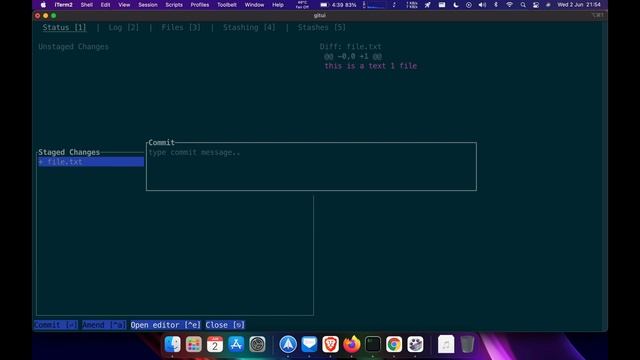Click the Unstaged Changes panel title
Image resolution: width=640 pixels, height=360 pixels.
click(x=73, y=47)
